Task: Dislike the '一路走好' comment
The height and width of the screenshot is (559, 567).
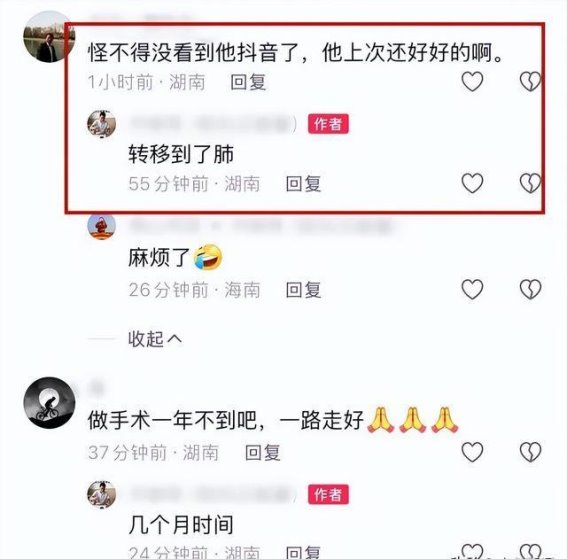Action: 530,452
